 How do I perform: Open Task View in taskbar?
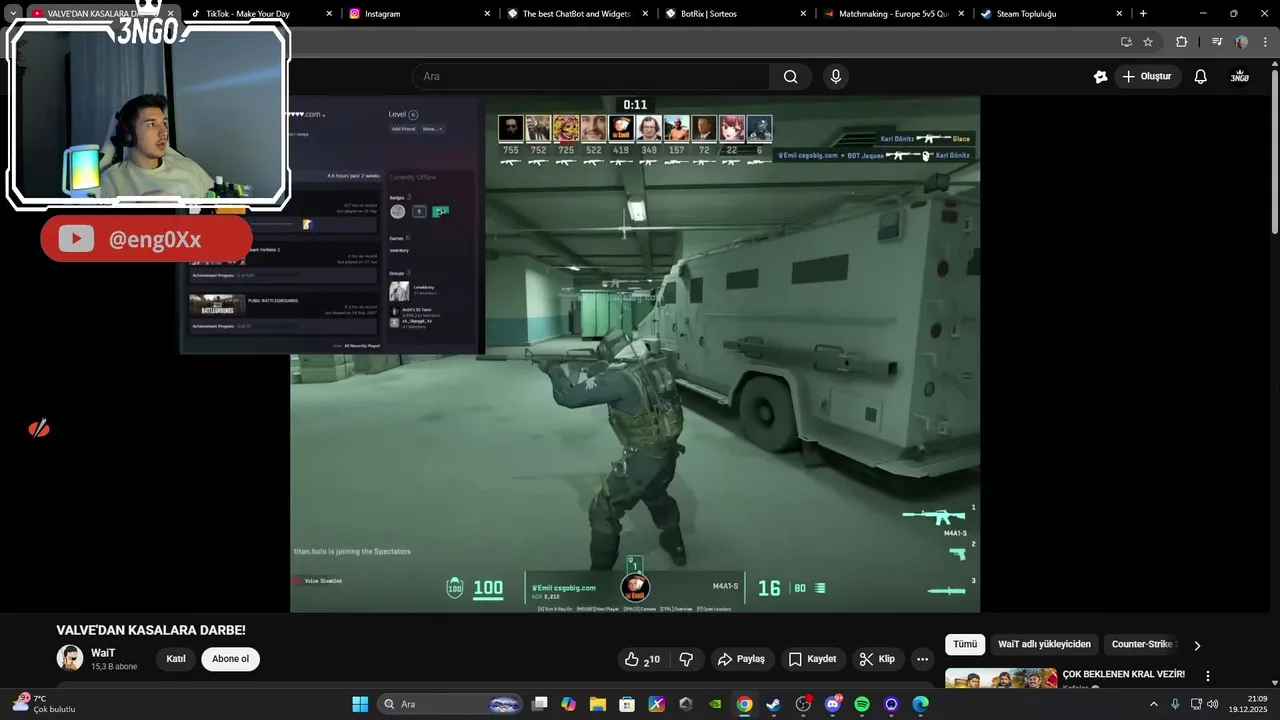pyautogui.click(x=540, y=704)
